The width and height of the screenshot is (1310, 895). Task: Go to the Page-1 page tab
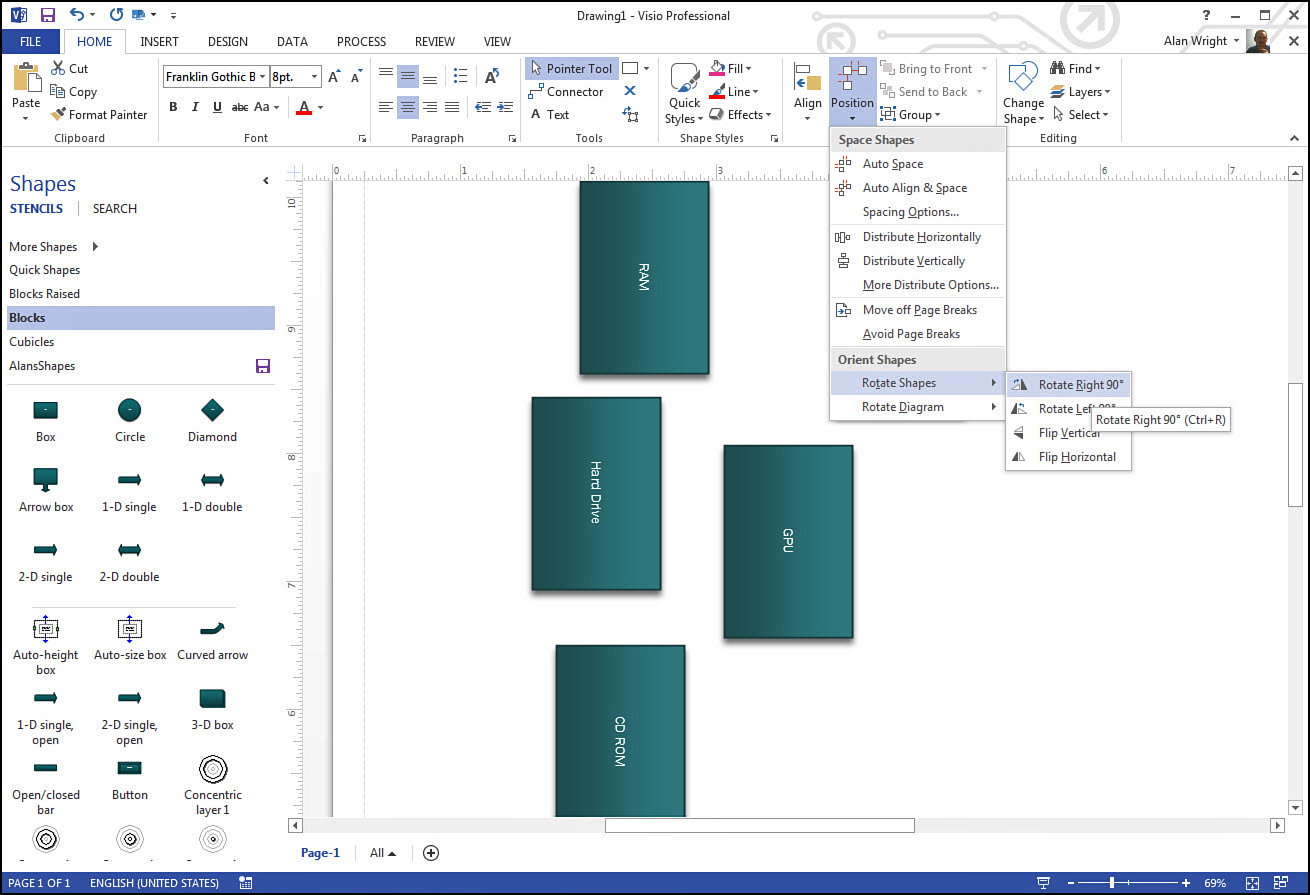(320, 853)
